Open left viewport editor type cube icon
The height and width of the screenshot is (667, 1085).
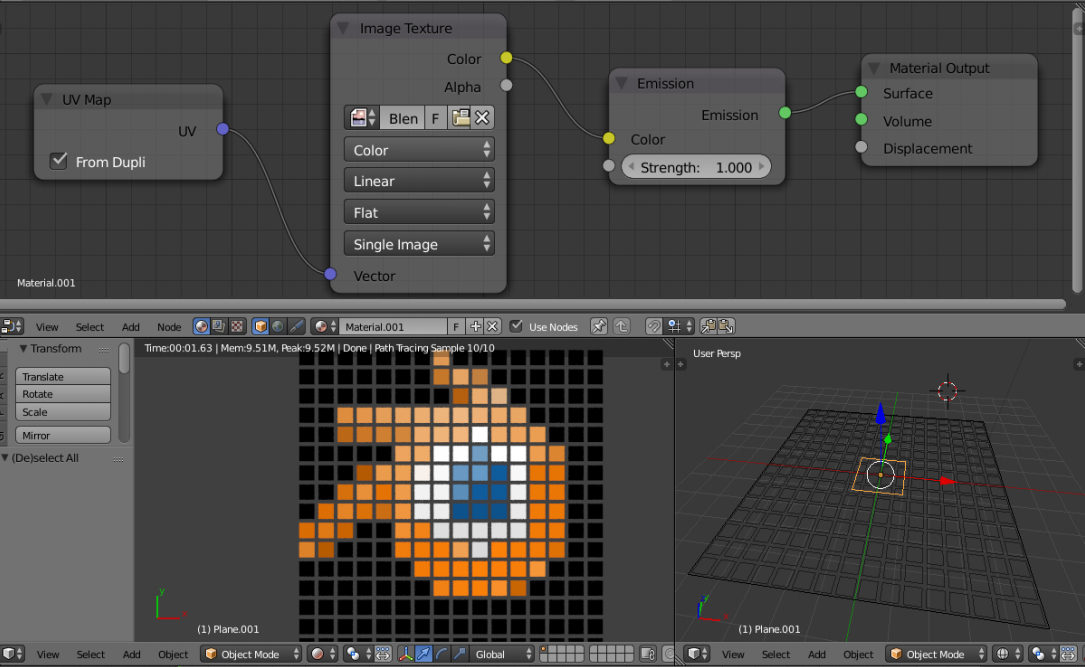(x=12, y=654)
